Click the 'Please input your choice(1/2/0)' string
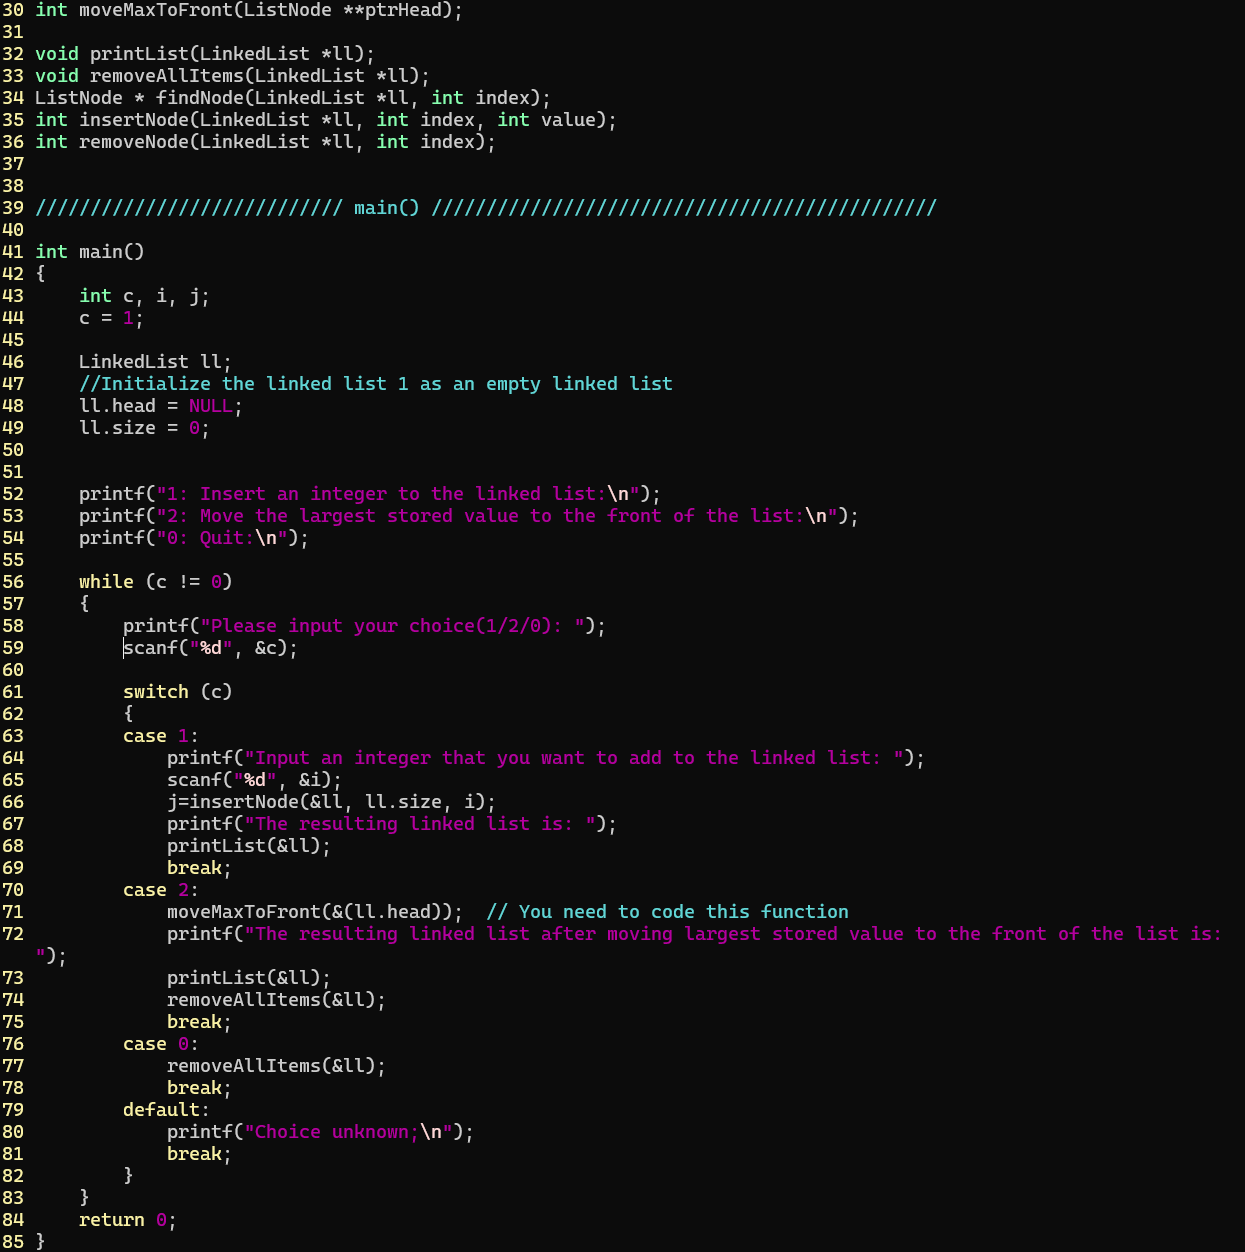 tap(392, 626)
